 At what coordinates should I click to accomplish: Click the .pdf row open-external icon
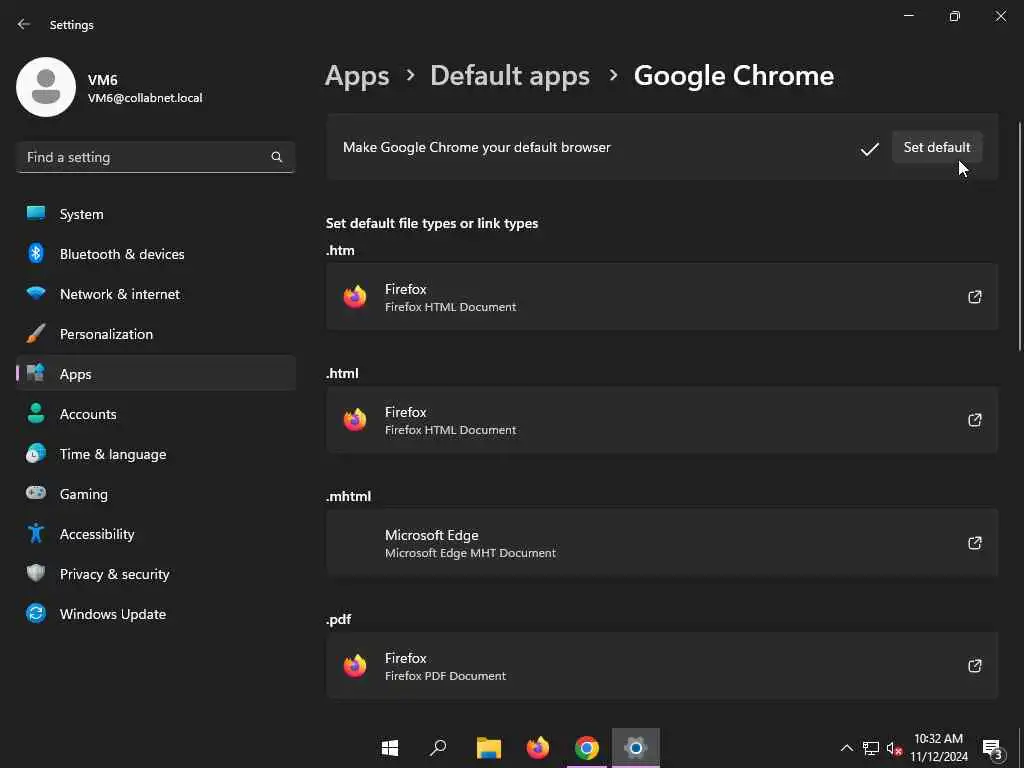pos(974,666)
